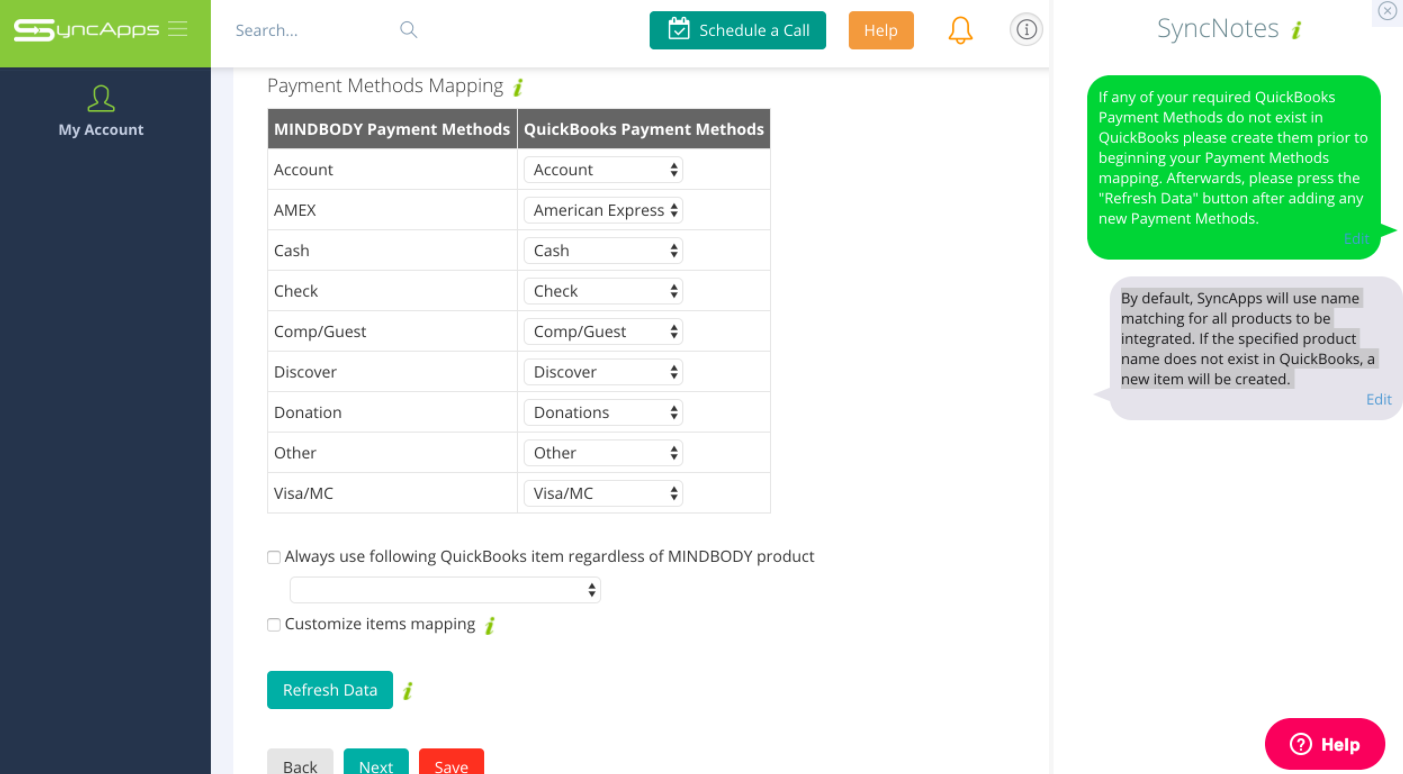Open QuickBooks dropdown for Other row
Image resolution: width=1403 pixels, height=774 pixels.
[603, 453]
